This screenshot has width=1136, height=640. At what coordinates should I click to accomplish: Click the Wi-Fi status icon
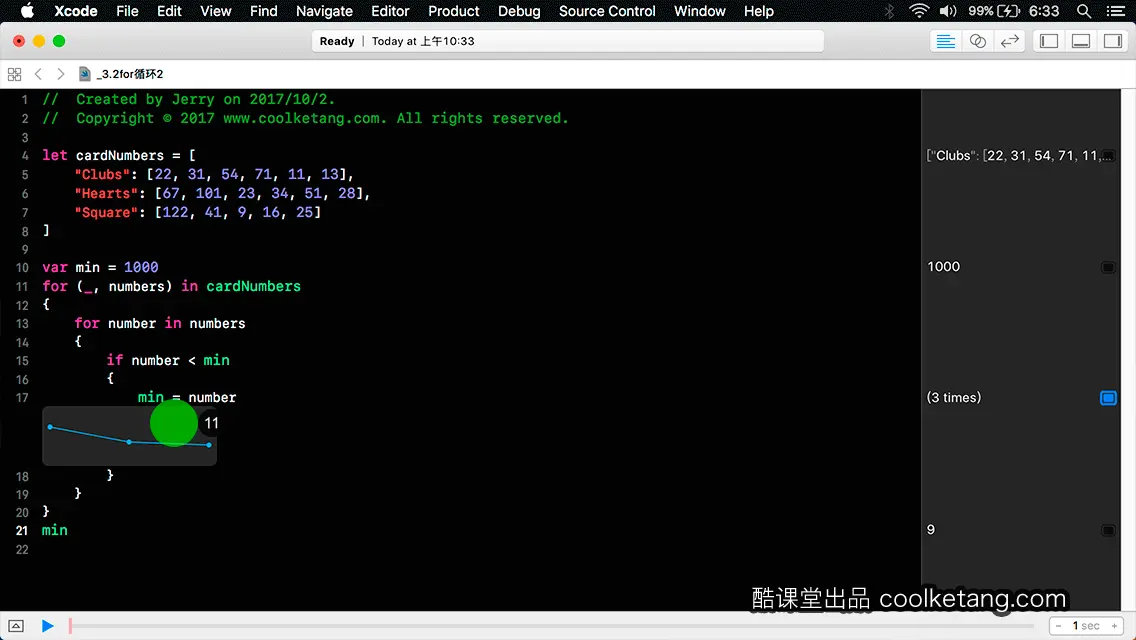click(919, 11)
